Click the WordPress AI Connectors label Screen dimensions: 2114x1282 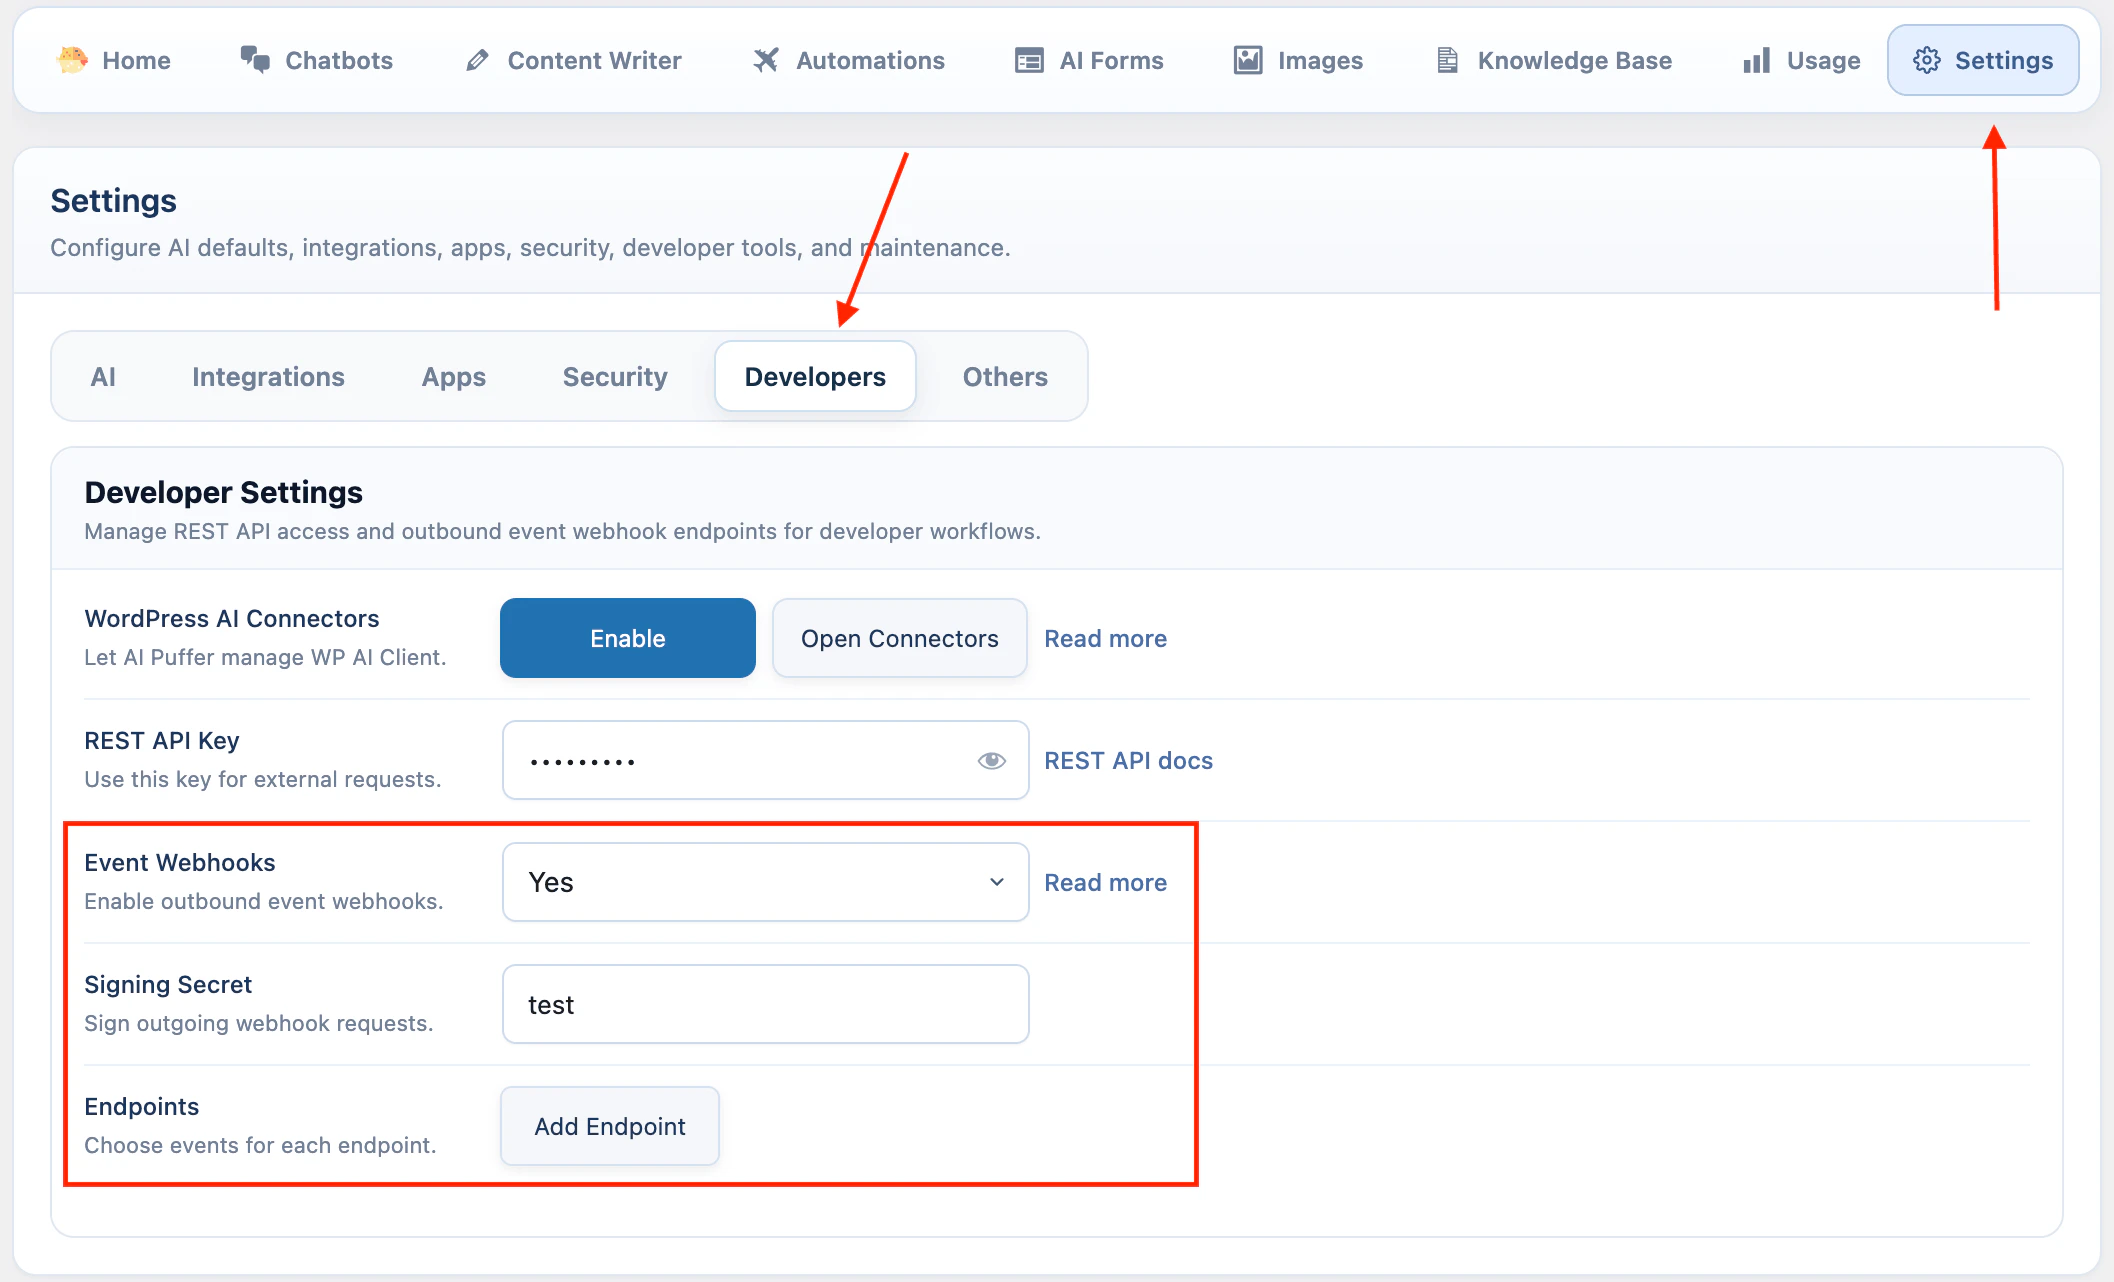(232, 618)
